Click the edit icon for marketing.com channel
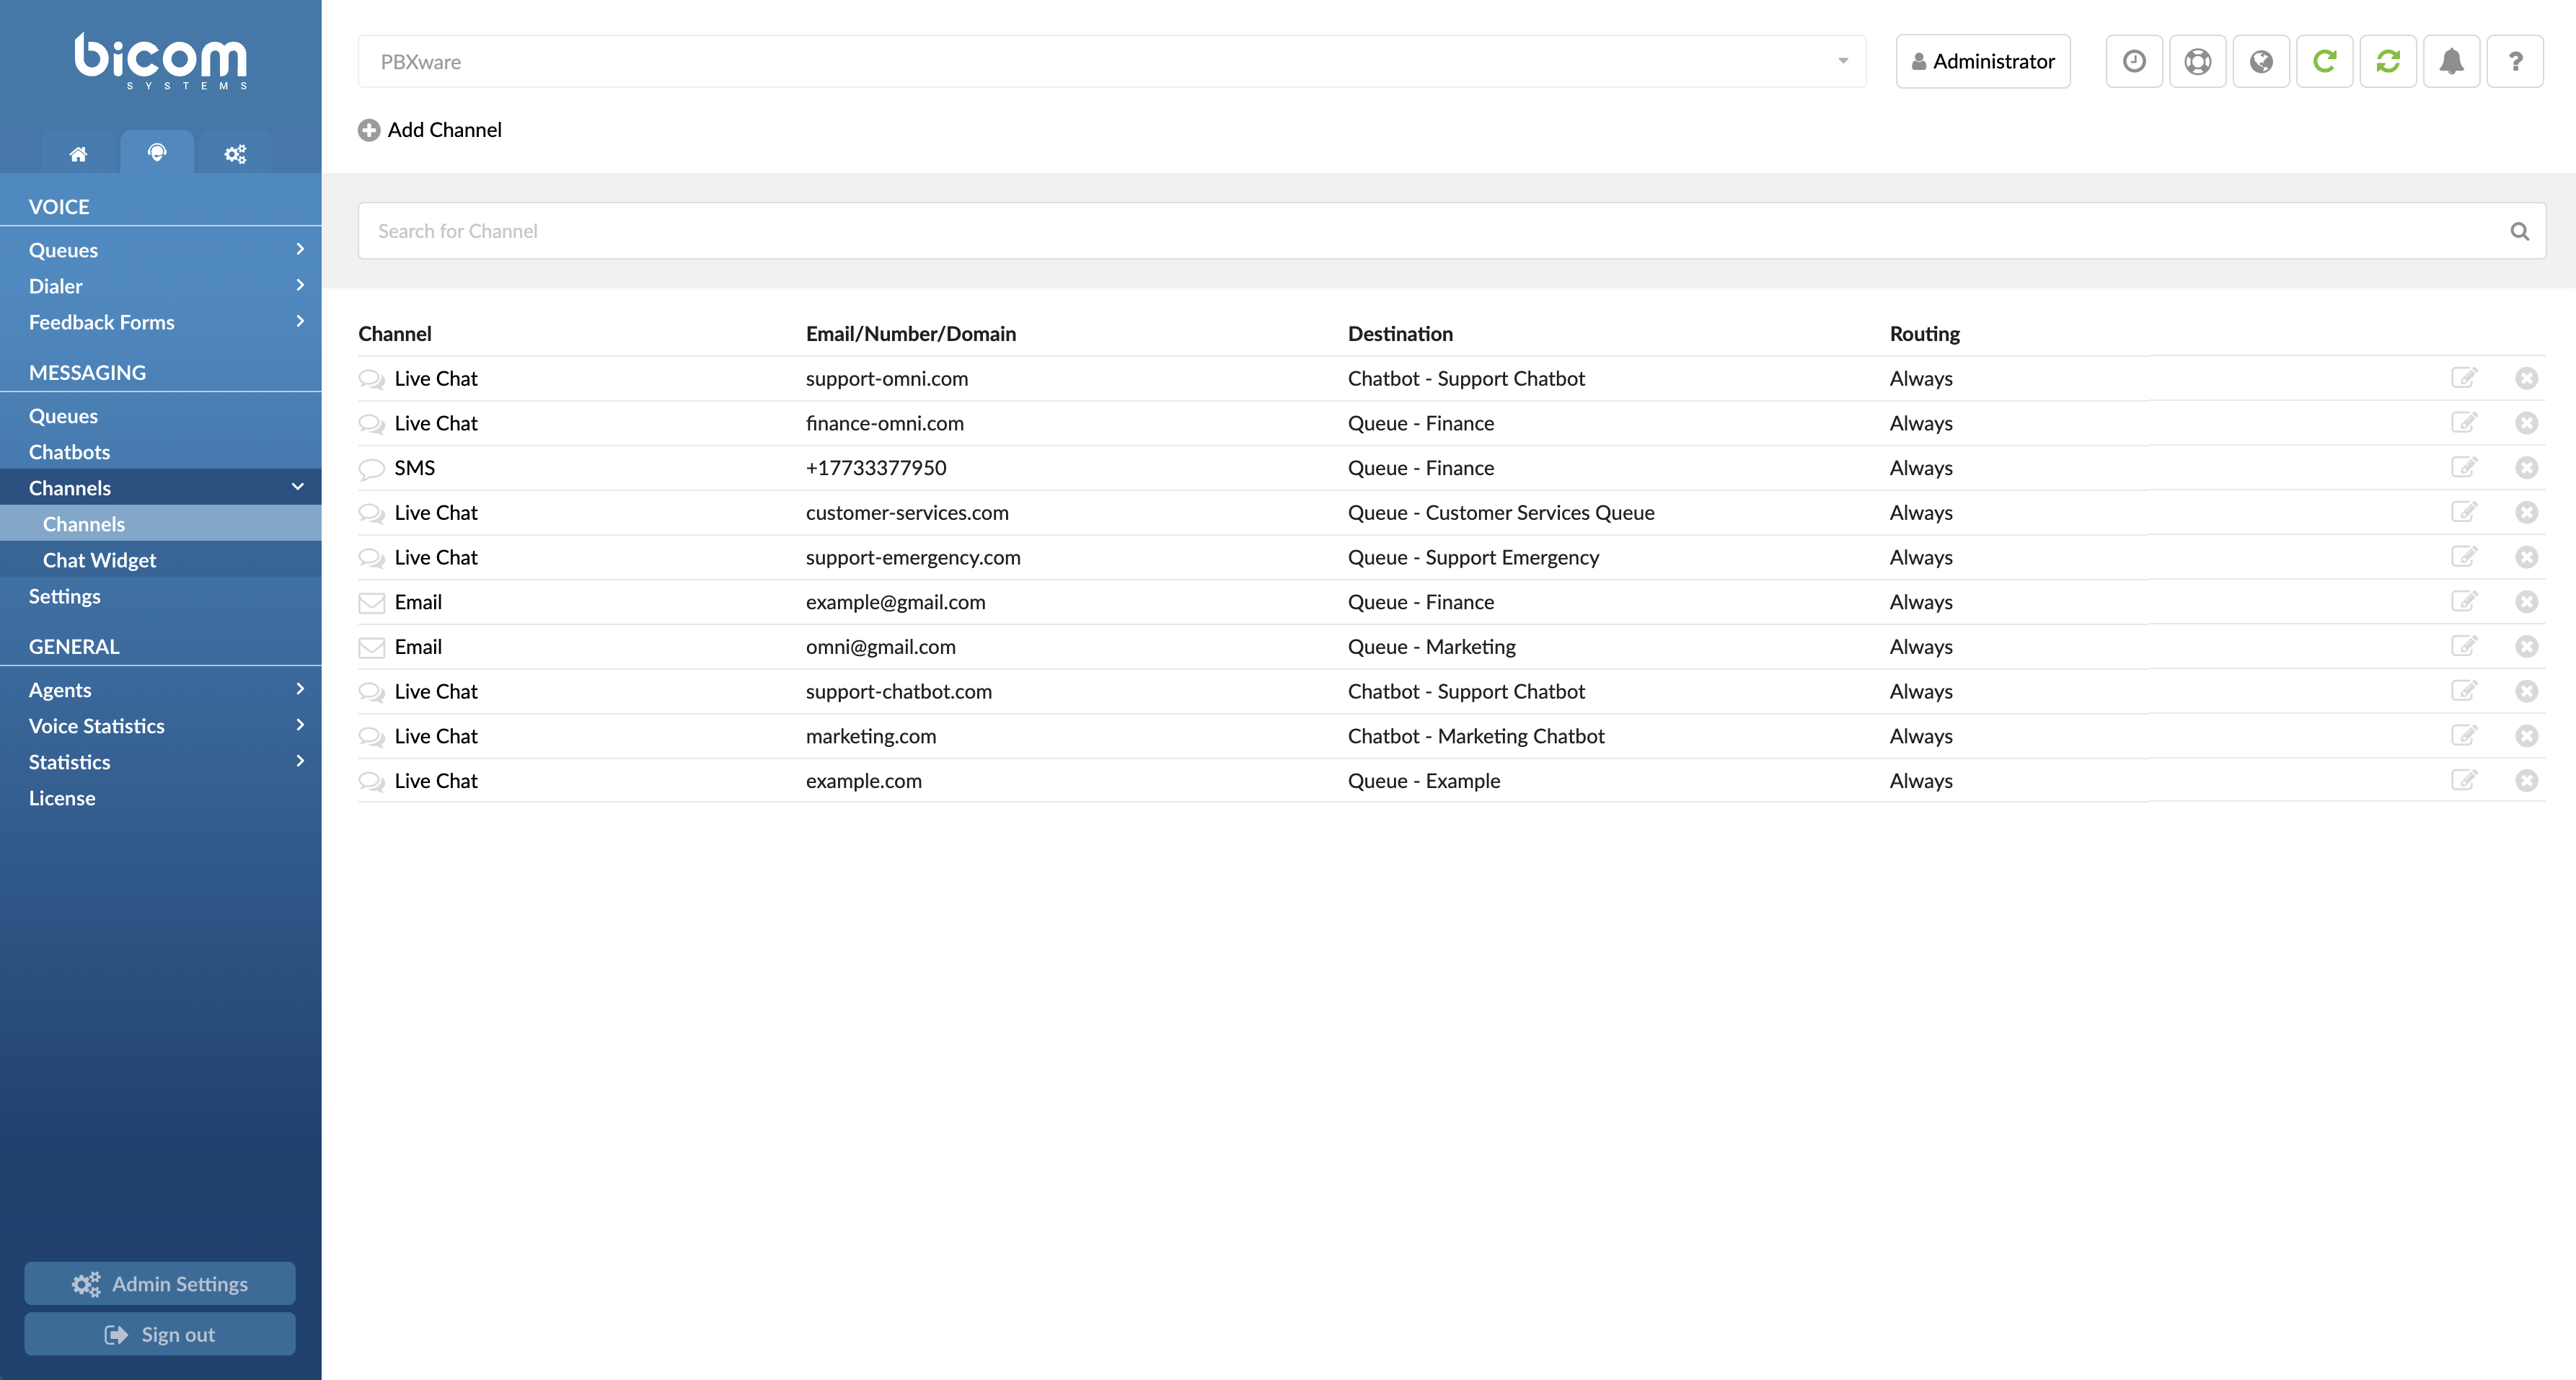The width and height of the screenshot is (2576, 1380). click(2465, 734)
